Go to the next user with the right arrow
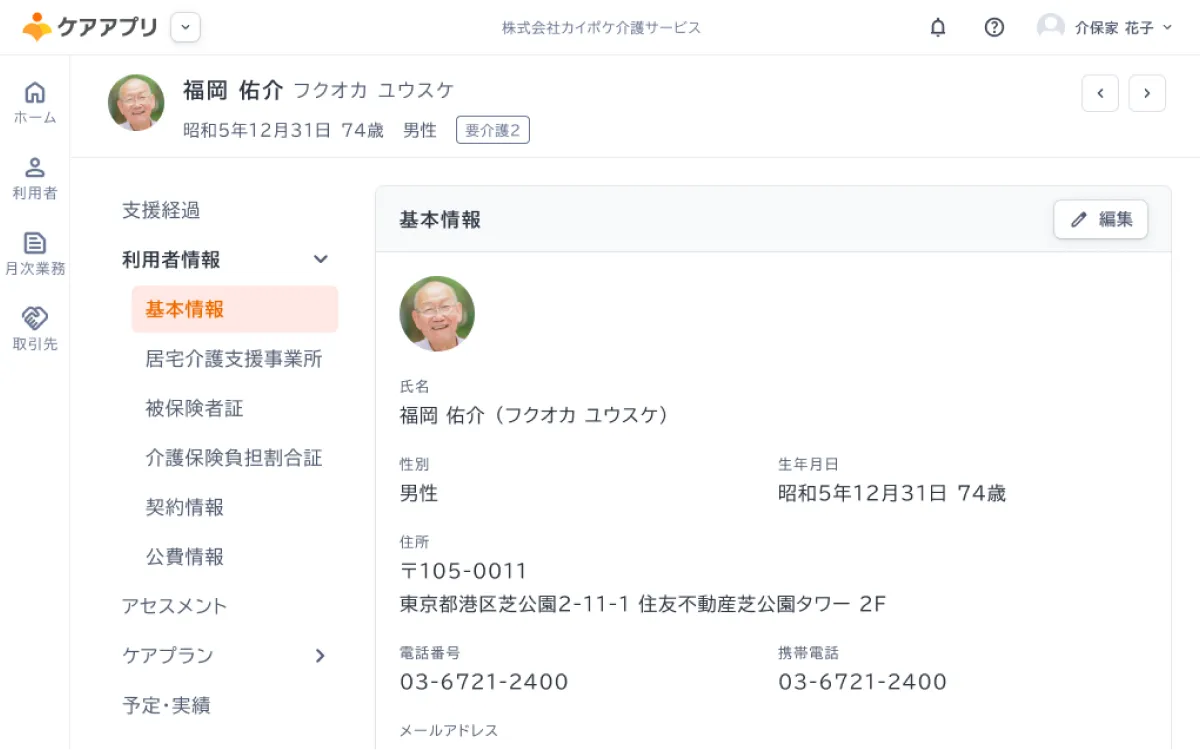The height and width of the screenshot is (750, 1200). (x=1147, y=92)
